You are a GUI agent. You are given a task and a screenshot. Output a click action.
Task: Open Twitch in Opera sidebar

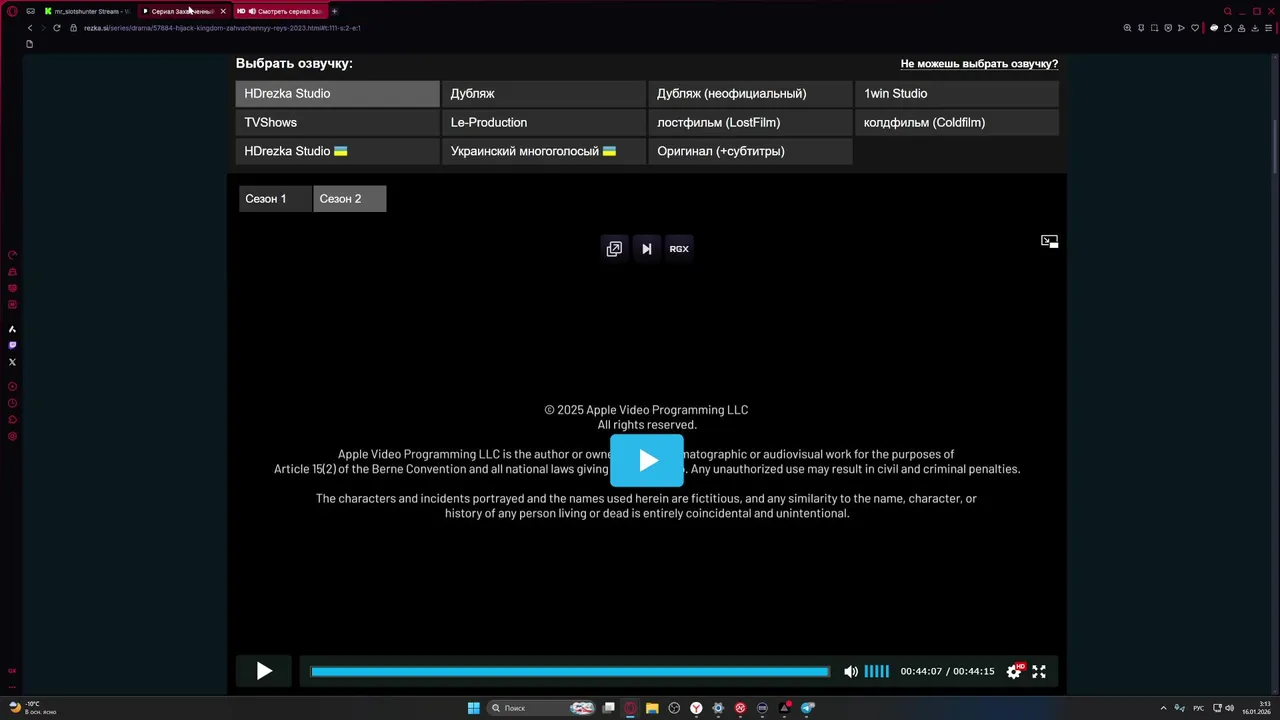point(12,346)
